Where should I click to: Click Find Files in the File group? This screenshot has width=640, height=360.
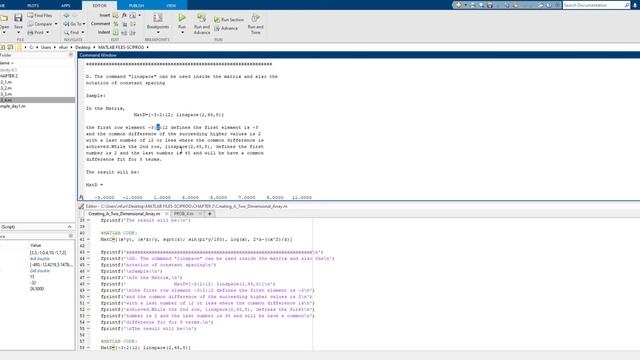click(x=40, y=16)
